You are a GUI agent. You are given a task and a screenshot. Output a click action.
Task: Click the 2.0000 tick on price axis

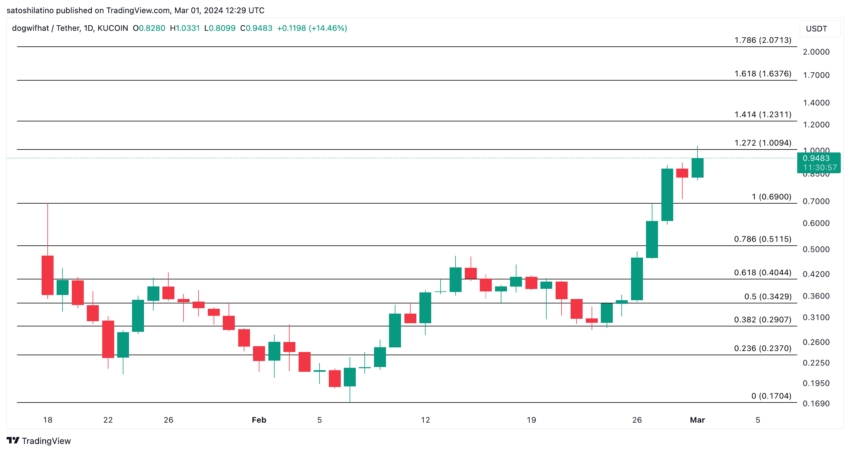[816, 52]
